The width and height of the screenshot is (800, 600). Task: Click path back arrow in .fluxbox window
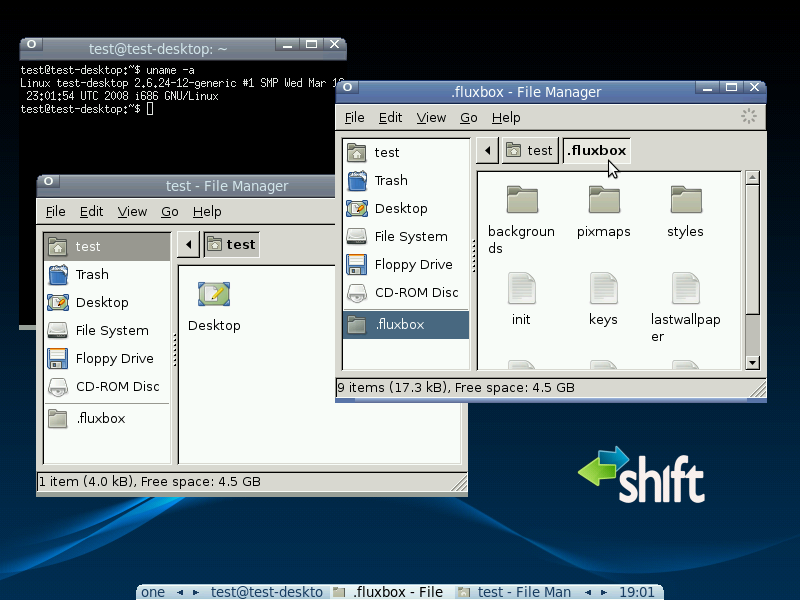tap(487, 151)
